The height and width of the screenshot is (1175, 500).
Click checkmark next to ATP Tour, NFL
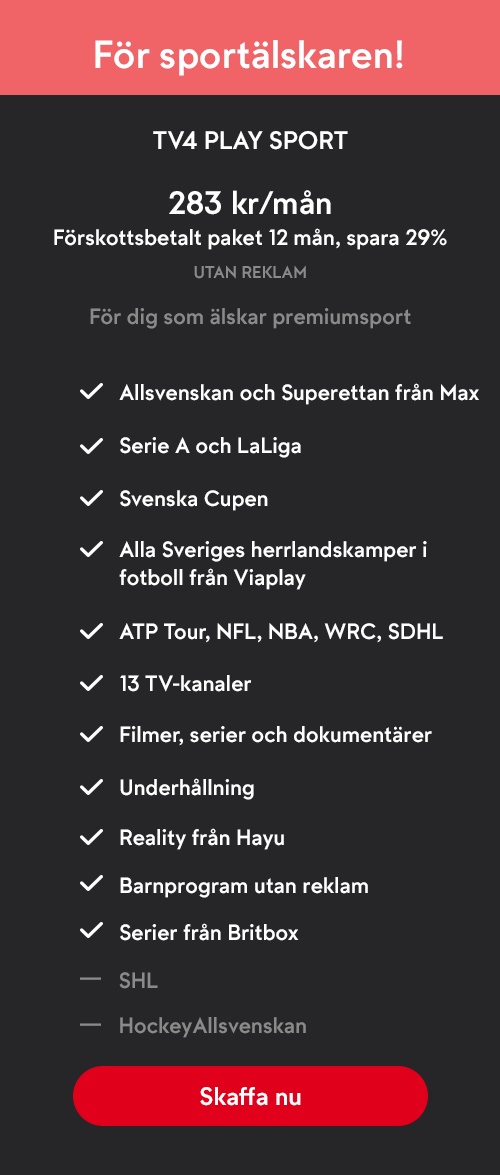tap(91, 632)
